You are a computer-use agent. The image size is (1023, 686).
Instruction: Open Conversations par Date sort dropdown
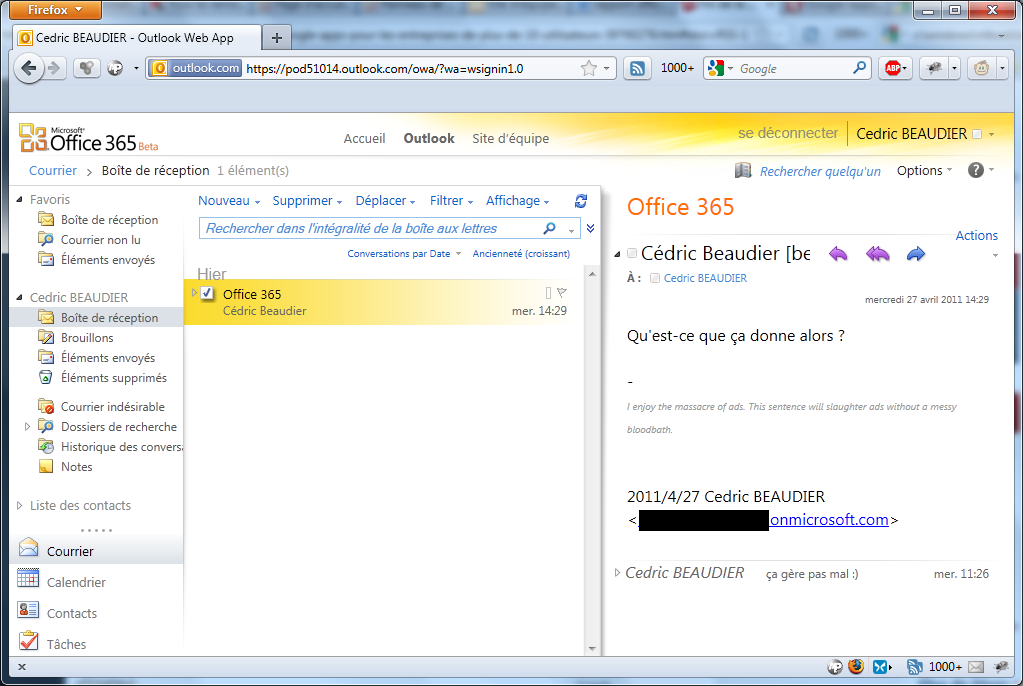(404, 253)
